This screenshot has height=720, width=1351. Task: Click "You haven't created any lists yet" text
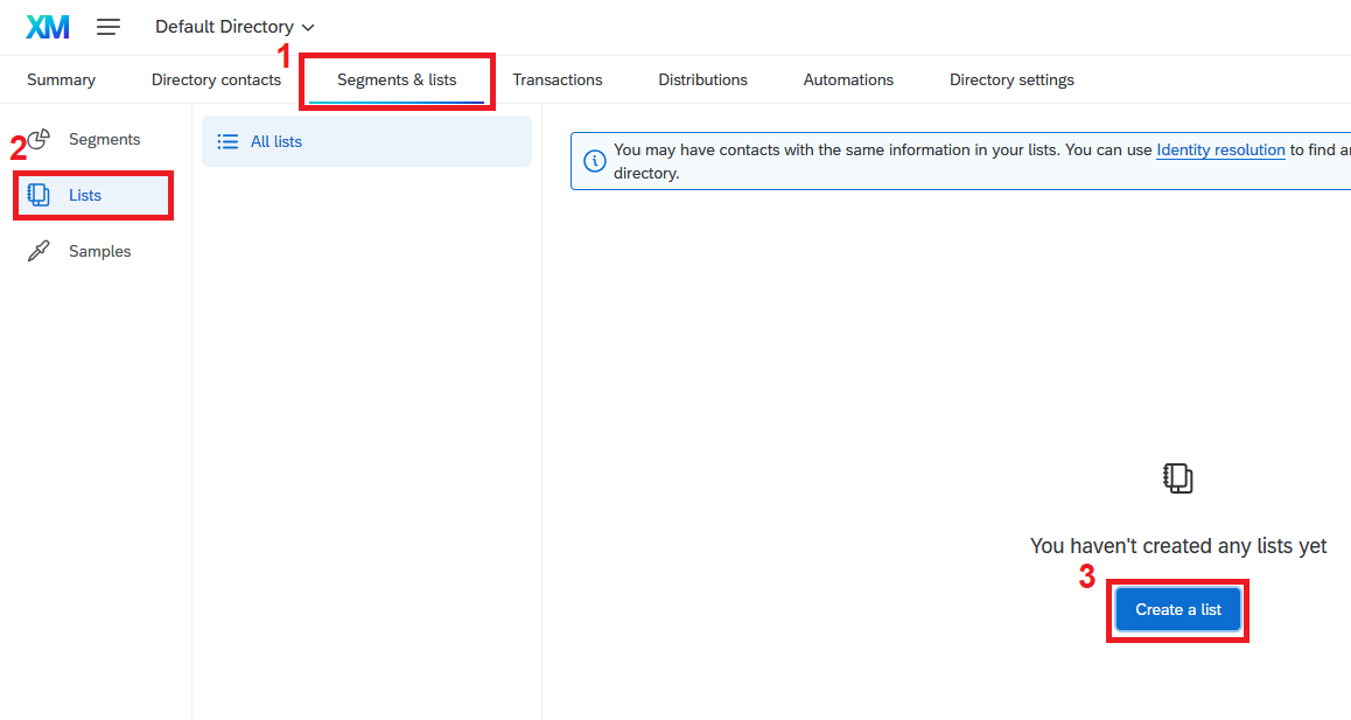tap(1178, 546)
